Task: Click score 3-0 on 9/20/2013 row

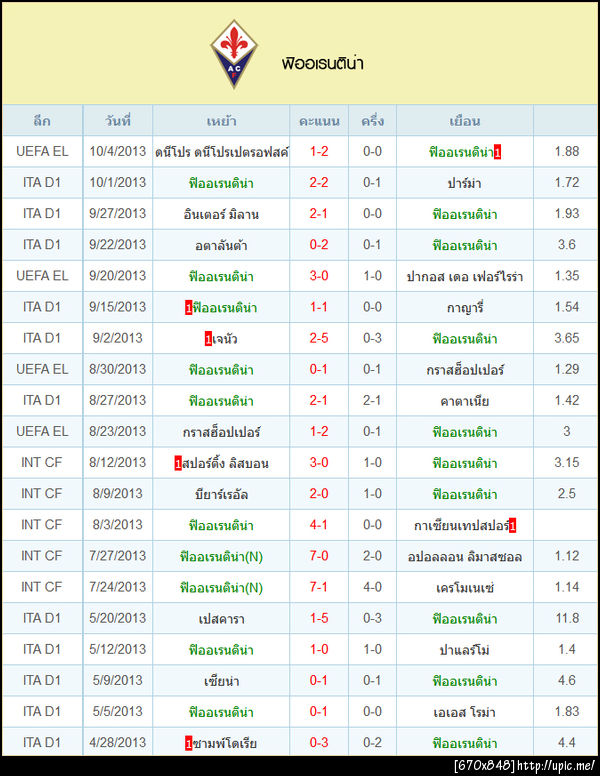Action: tap(319, 276)
